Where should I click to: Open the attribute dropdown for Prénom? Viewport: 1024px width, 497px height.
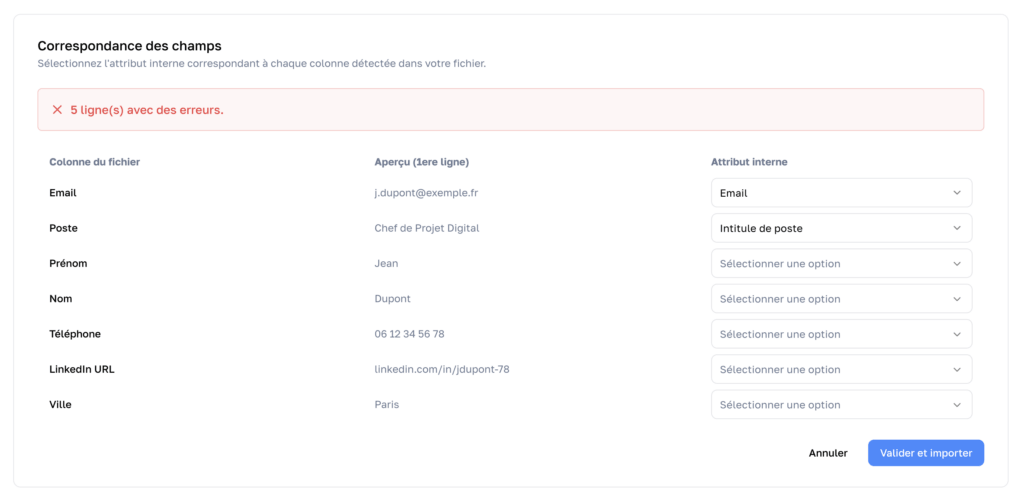840,264
